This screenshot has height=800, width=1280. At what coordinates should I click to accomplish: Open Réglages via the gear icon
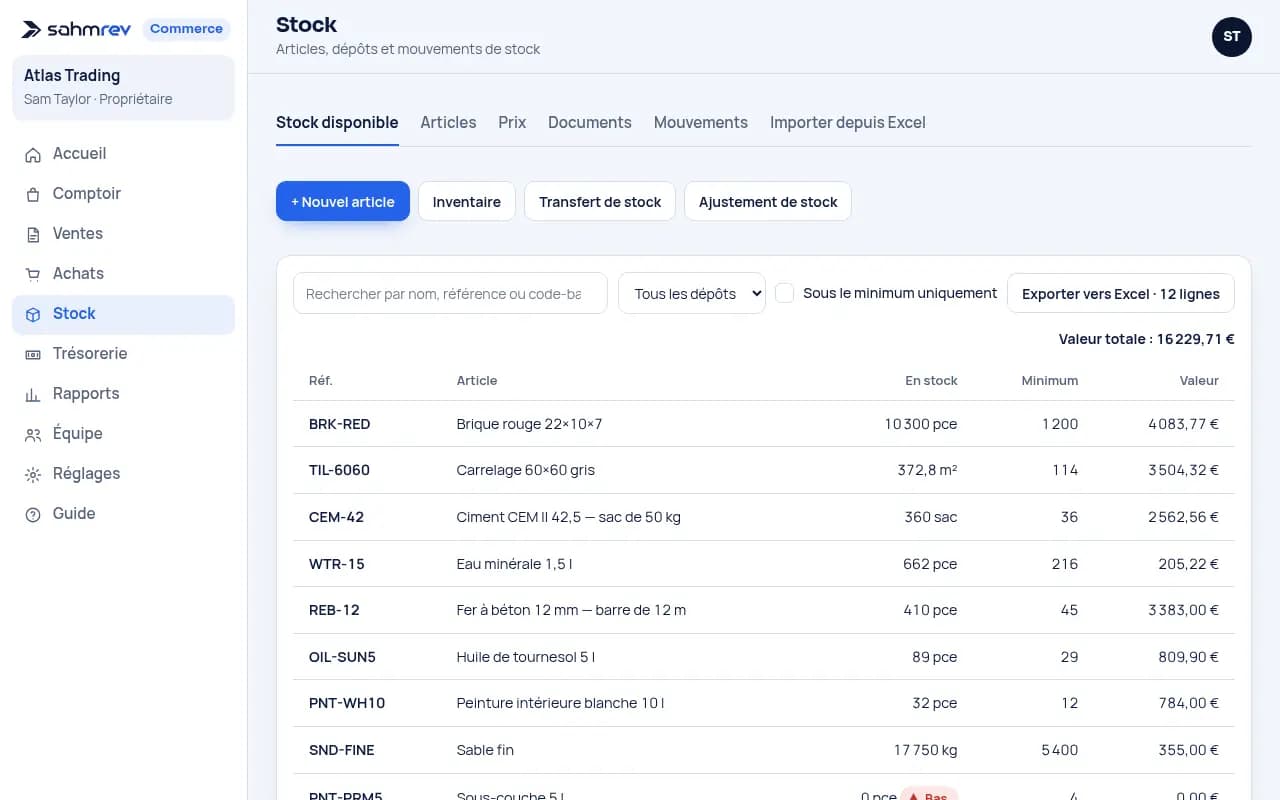[33, 474]
